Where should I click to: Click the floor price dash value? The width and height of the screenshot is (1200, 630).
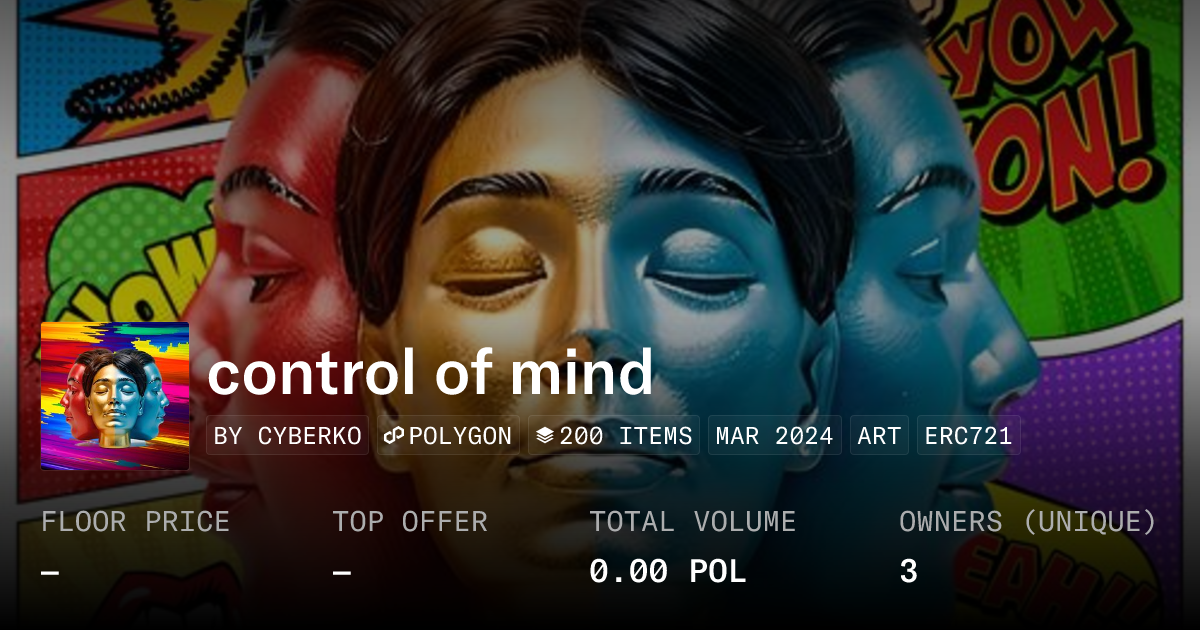click(50, 573)
